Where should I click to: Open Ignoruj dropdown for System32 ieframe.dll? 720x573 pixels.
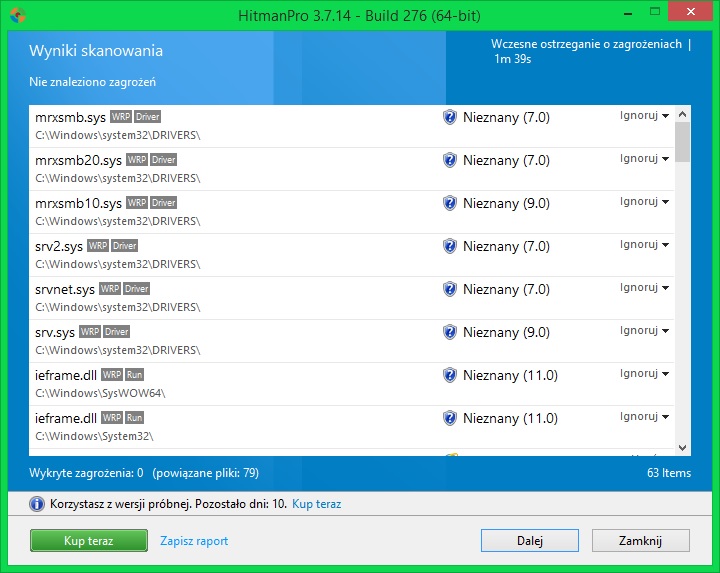tap(644, 416)
